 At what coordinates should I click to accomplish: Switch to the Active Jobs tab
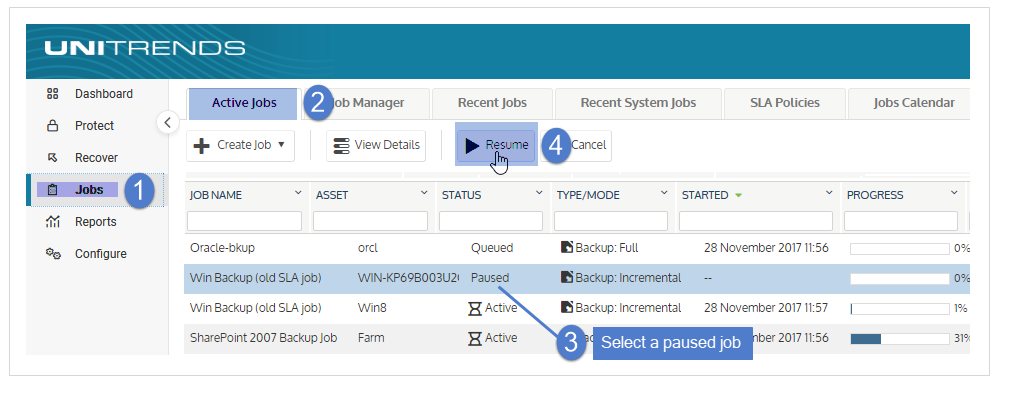[x=244, y=103]
